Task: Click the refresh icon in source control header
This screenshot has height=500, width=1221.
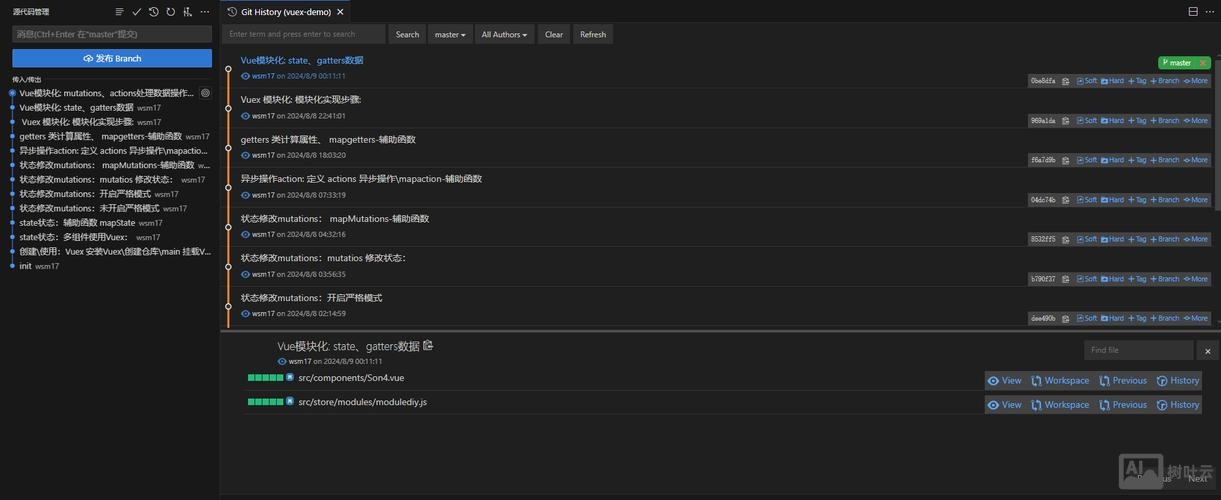Action: pos(170,12)
